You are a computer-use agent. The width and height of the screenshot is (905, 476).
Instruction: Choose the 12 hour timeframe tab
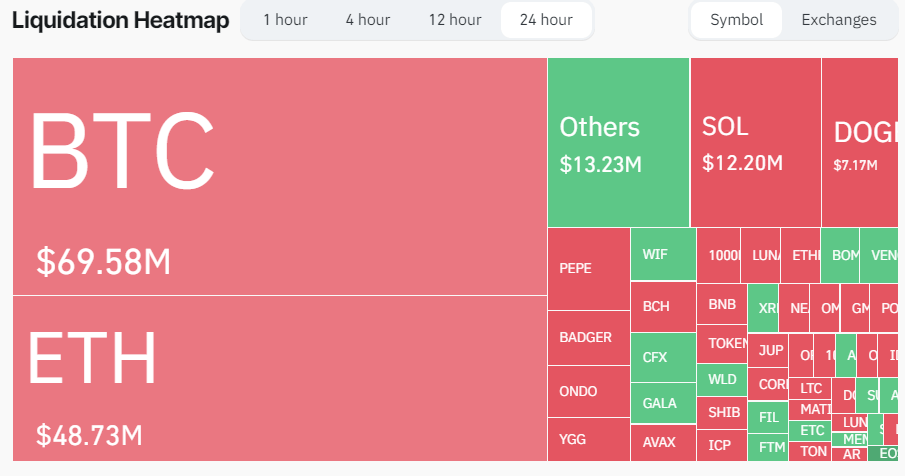(455, 20)
